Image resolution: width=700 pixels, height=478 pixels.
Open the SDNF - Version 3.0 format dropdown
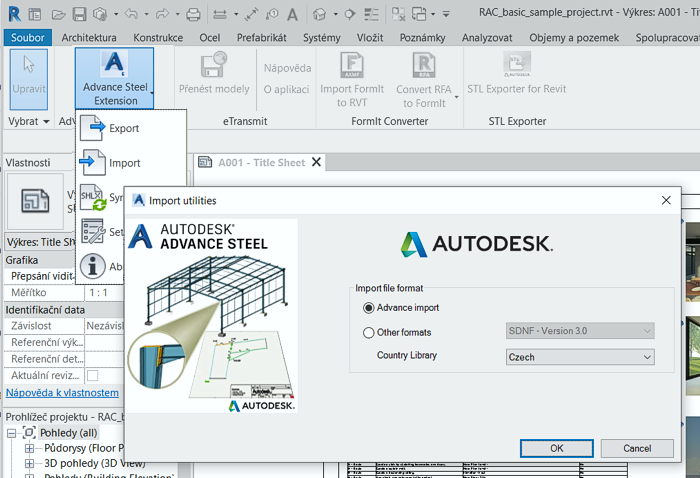pos(580,331)
